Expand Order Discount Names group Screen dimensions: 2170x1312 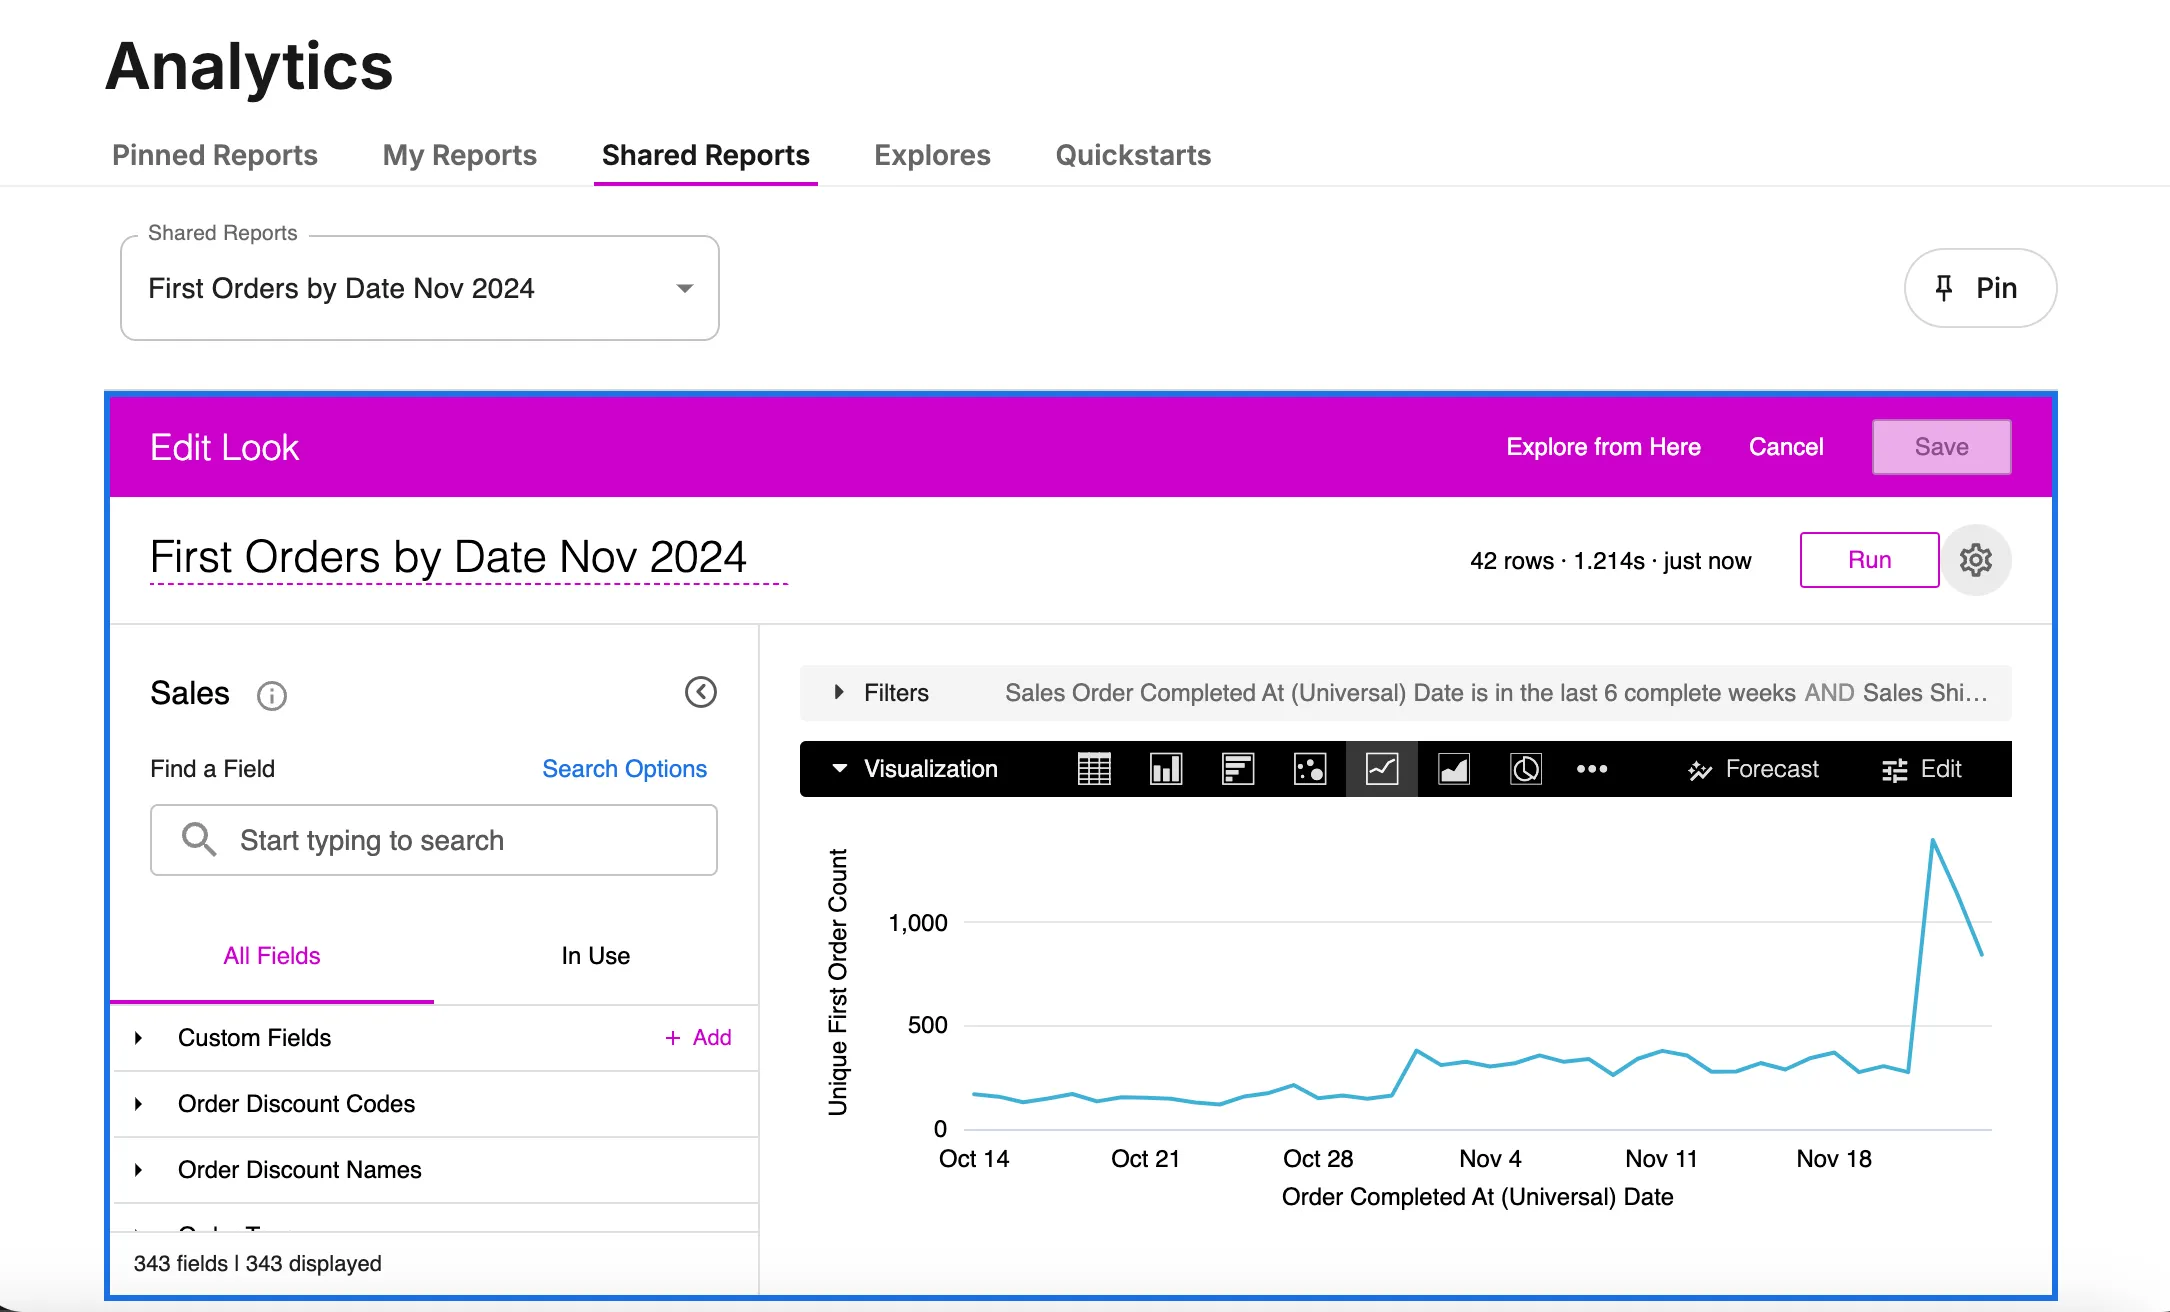tap(138, 1170)
